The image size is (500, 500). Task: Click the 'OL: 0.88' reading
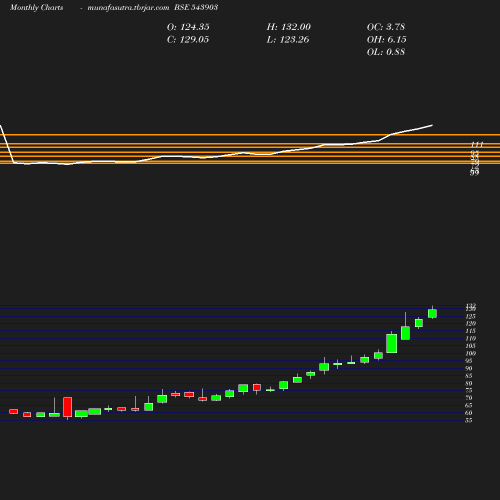point(386,52)
